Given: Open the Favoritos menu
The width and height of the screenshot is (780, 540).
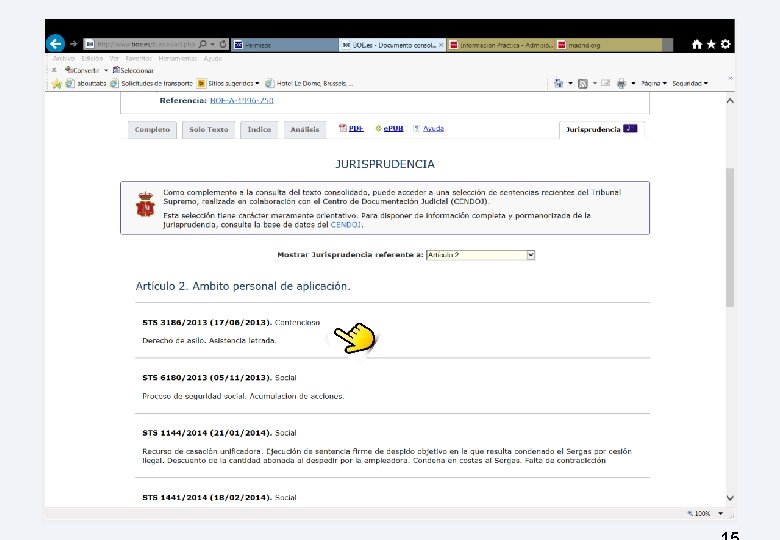Looking at the screenshot, I should 138,58.
